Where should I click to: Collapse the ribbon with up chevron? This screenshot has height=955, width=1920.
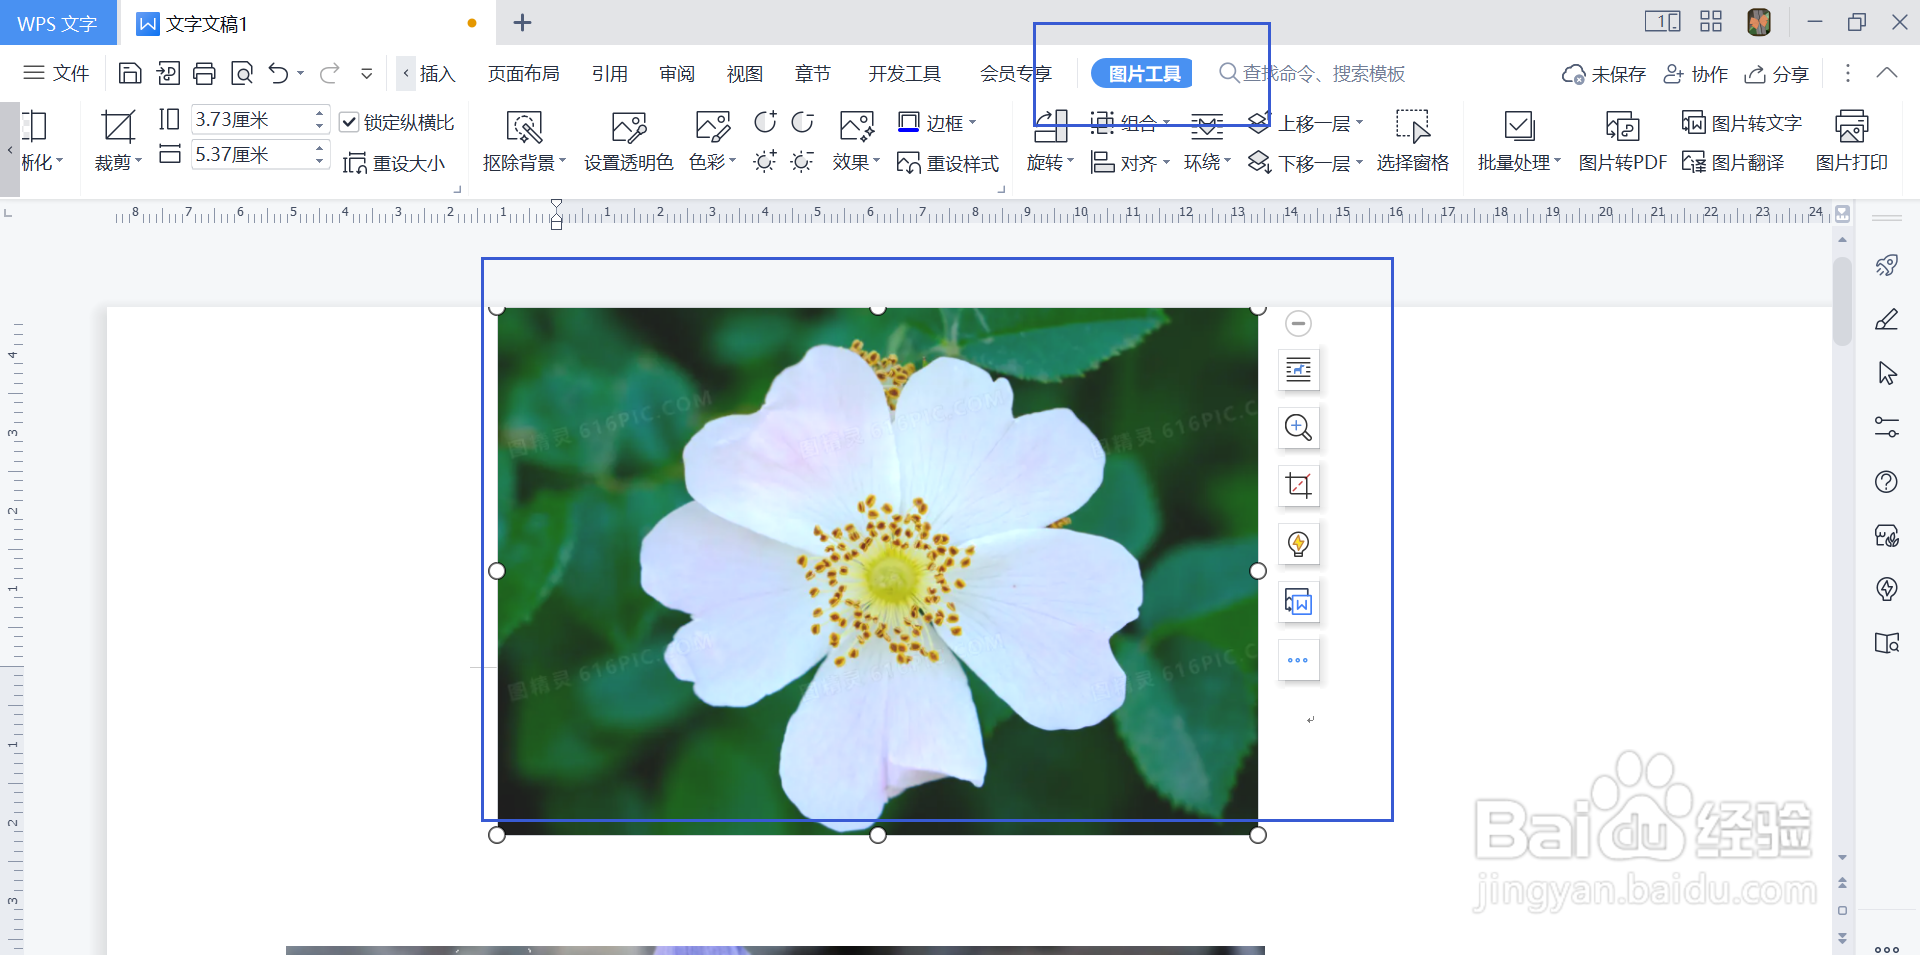pos(1886,73)
